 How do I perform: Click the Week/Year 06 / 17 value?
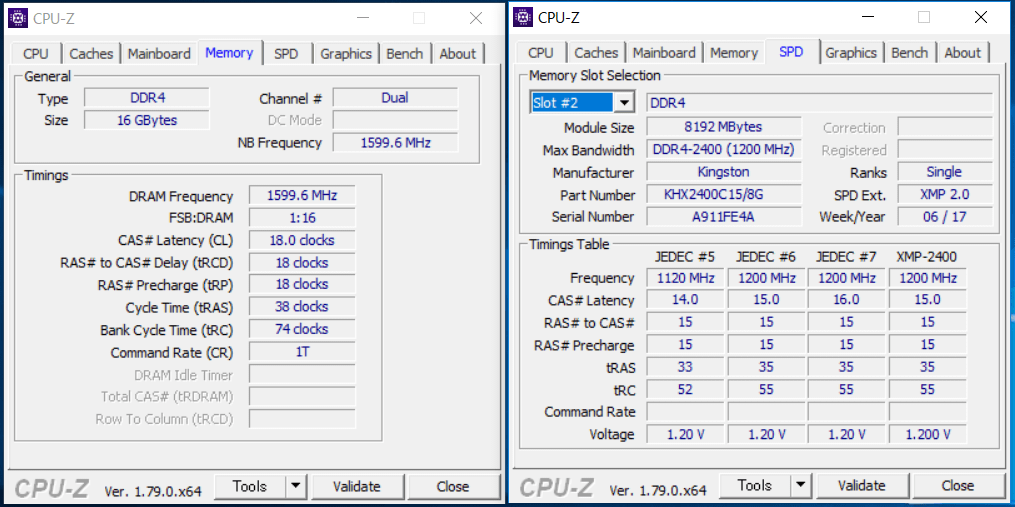coord(945,217)
